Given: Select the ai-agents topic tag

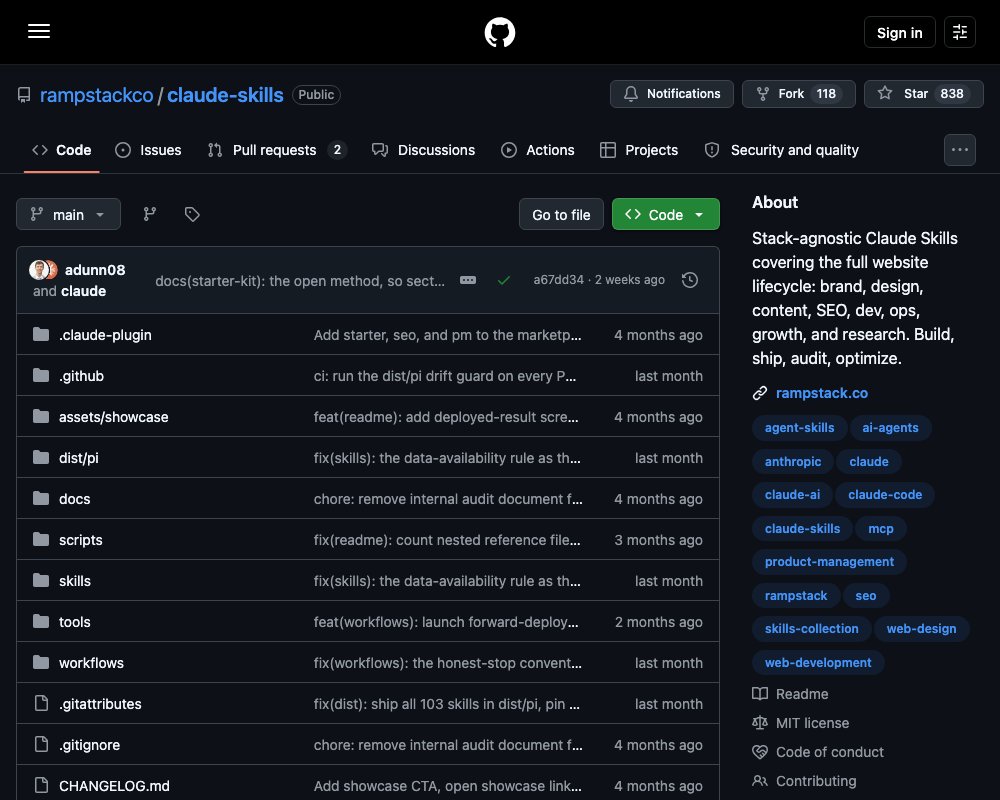Looking at the screenshot, I should pos(890,427).
